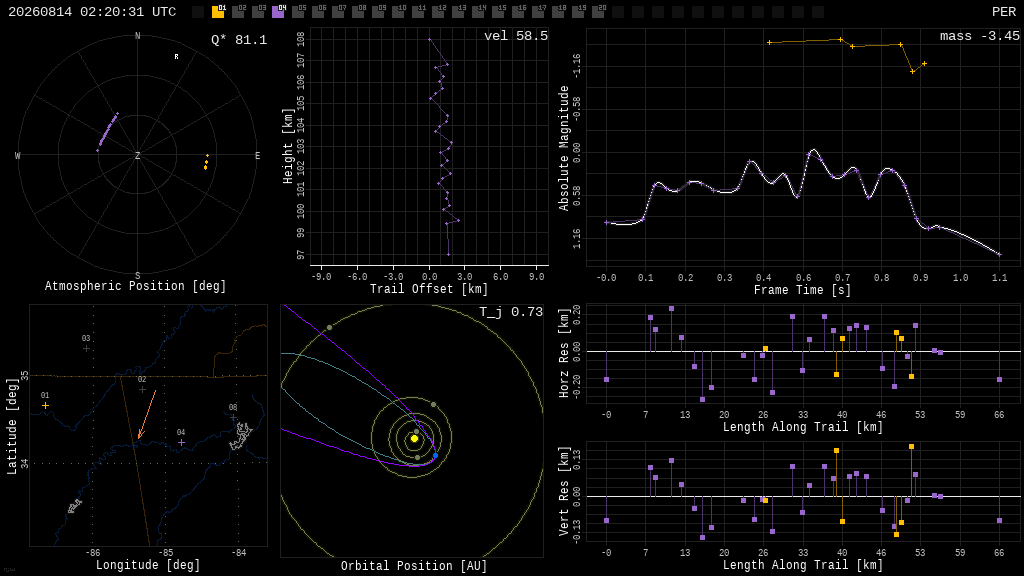Click the Atmospheric Position [deg] axis title

point(135,286)
